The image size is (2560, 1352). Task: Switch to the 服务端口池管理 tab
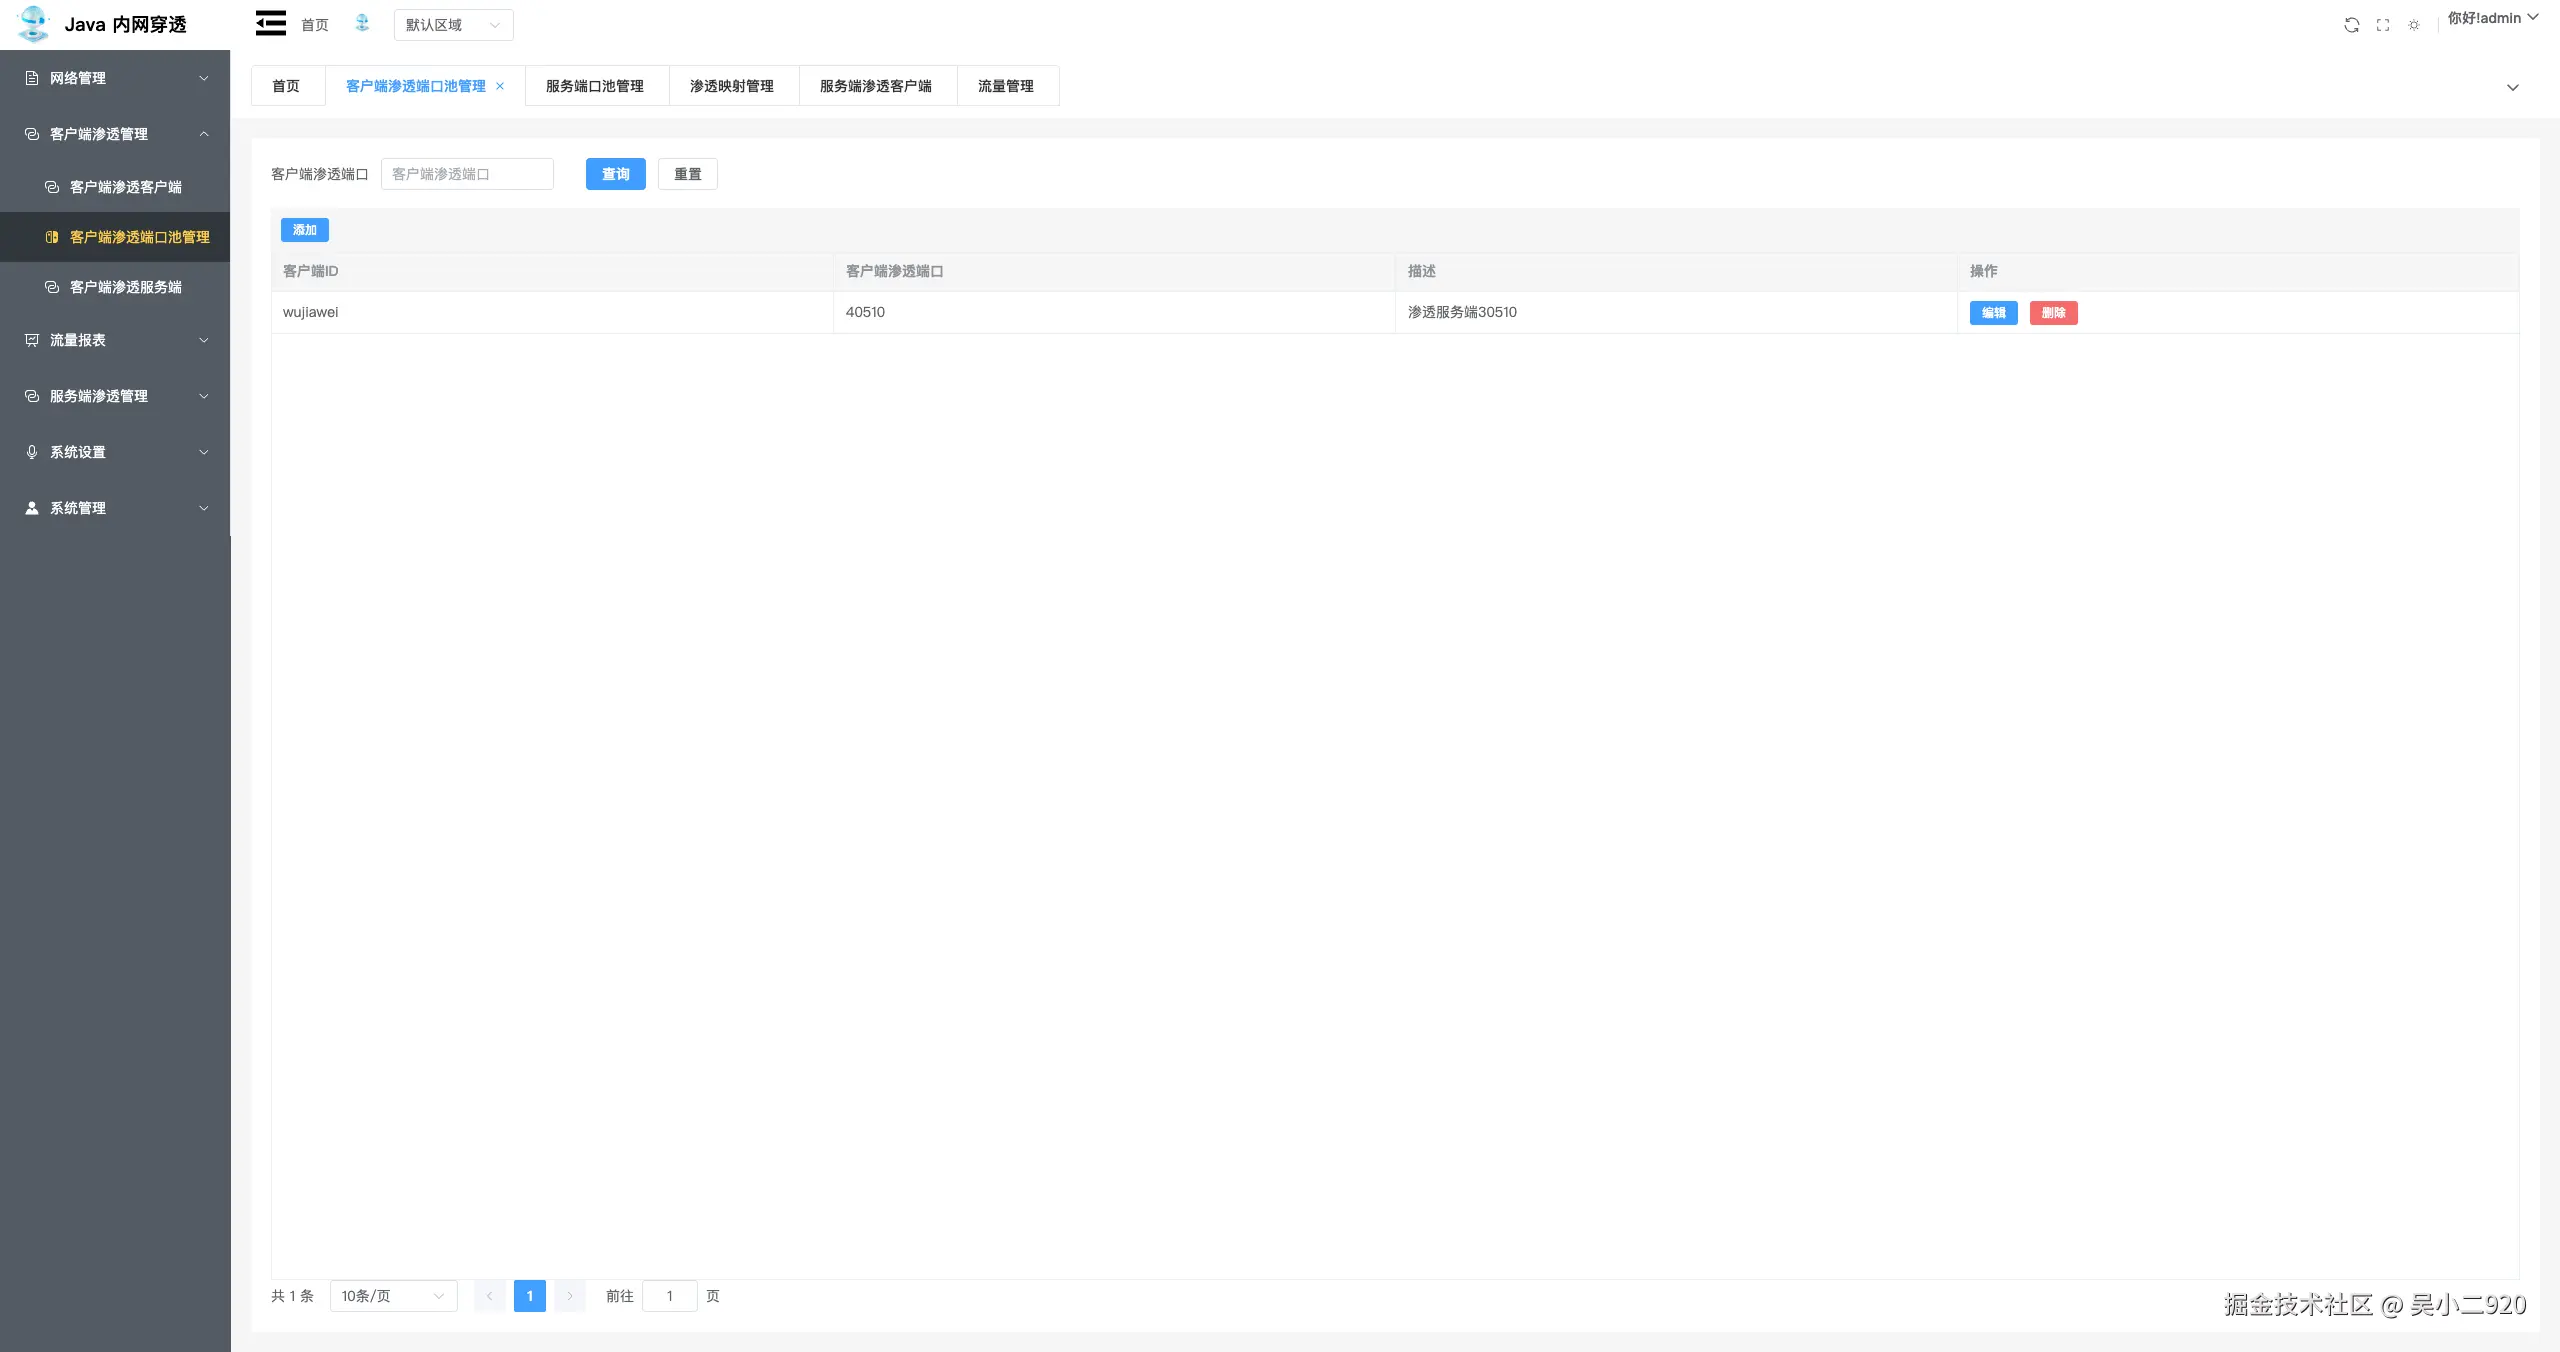pos(595,86)
